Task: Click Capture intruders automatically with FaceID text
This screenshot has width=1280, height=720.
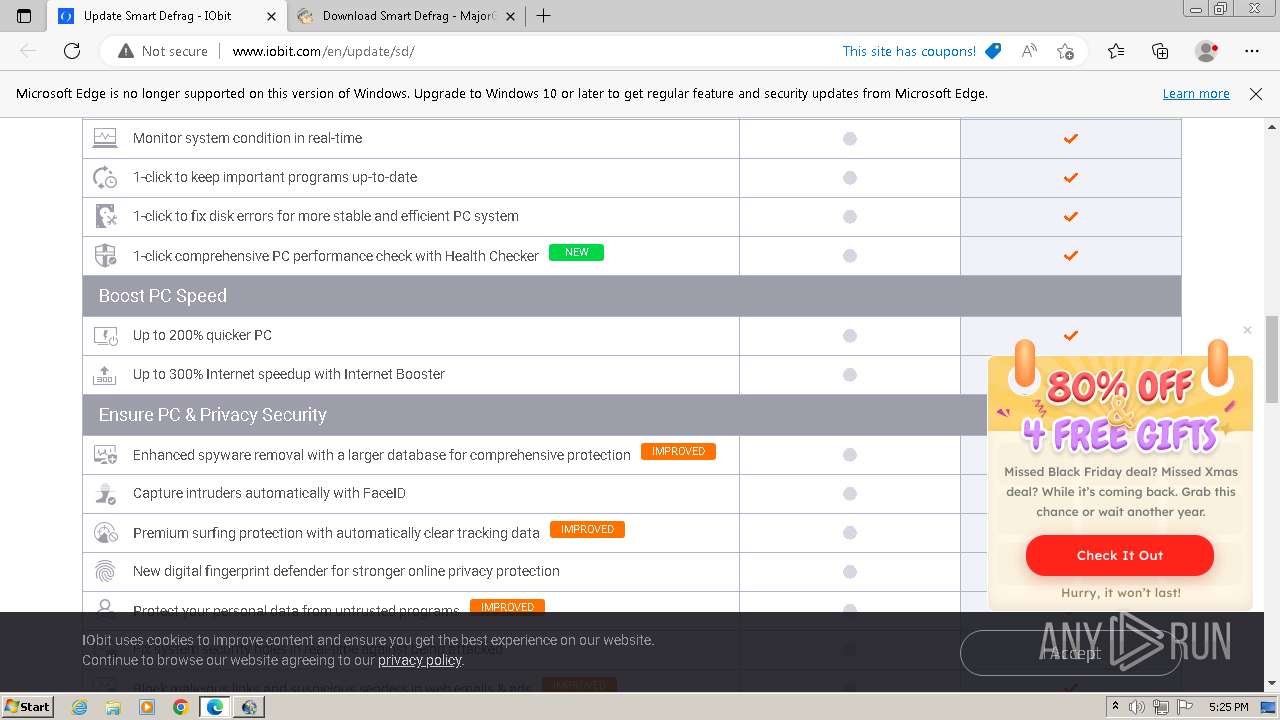Action: (269, 493)
